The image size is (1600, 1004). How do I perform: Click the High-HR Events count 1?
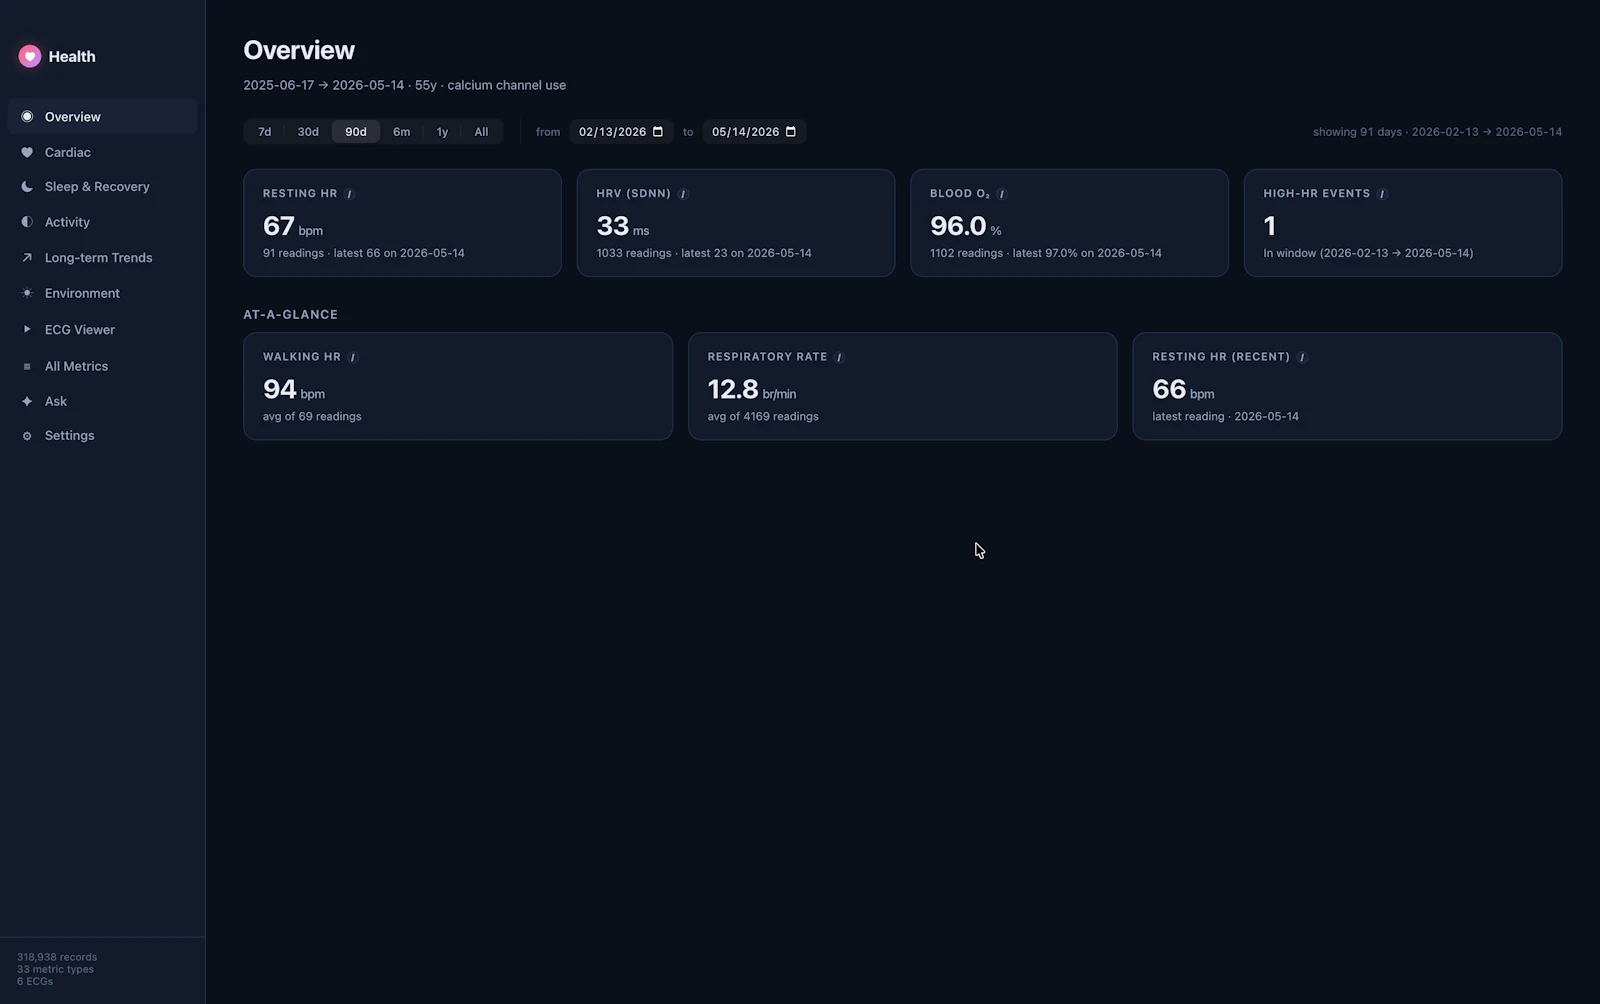[1269, 227]
